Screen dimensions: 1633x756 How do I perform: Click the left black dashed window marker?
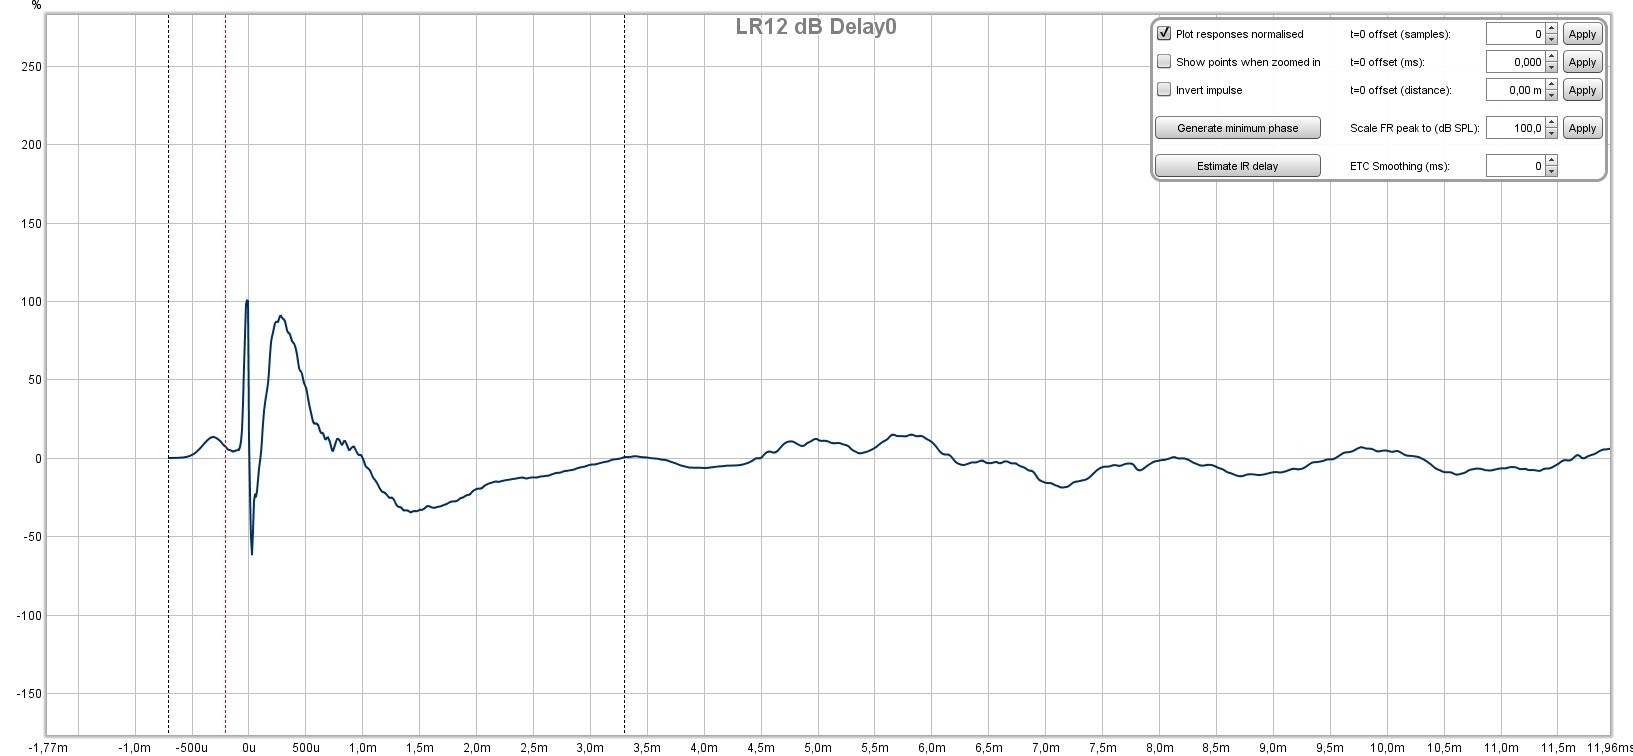pyautogui.click(x=168, y=375)
